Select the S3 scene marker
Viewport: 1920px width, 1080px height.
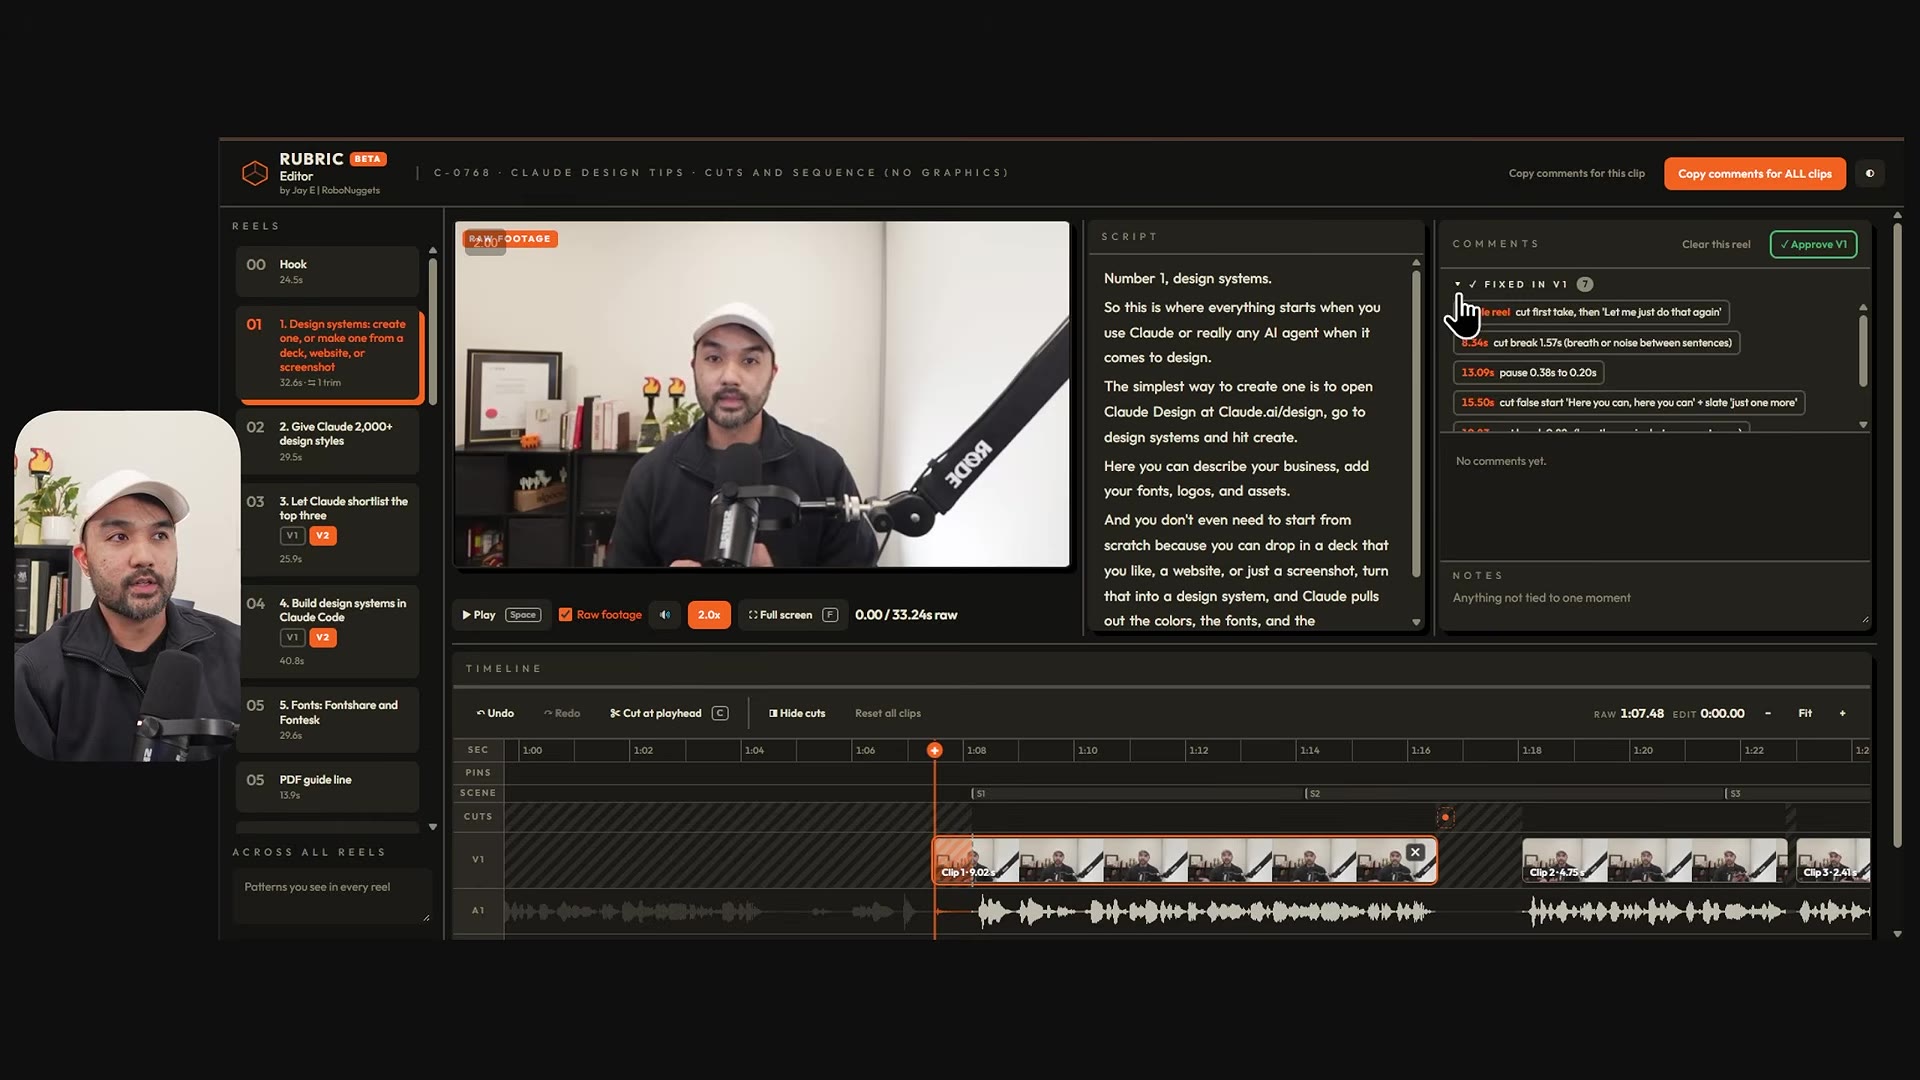(x=1733, y=793)
